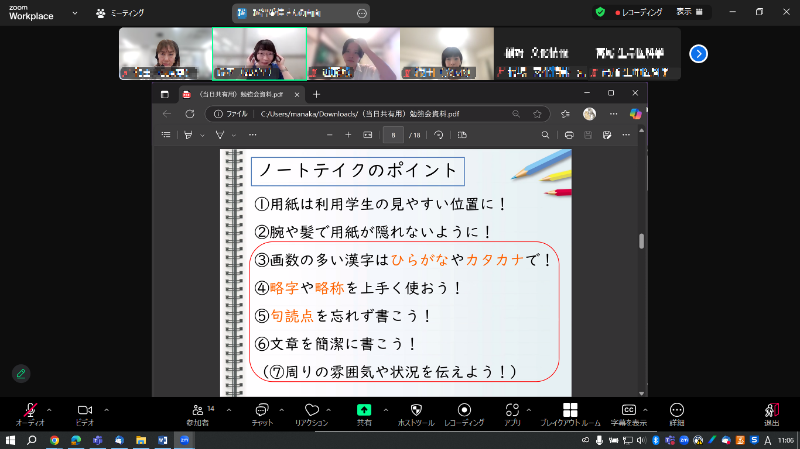Expand video options arrow beside ビデオ

tap(106, 409)
